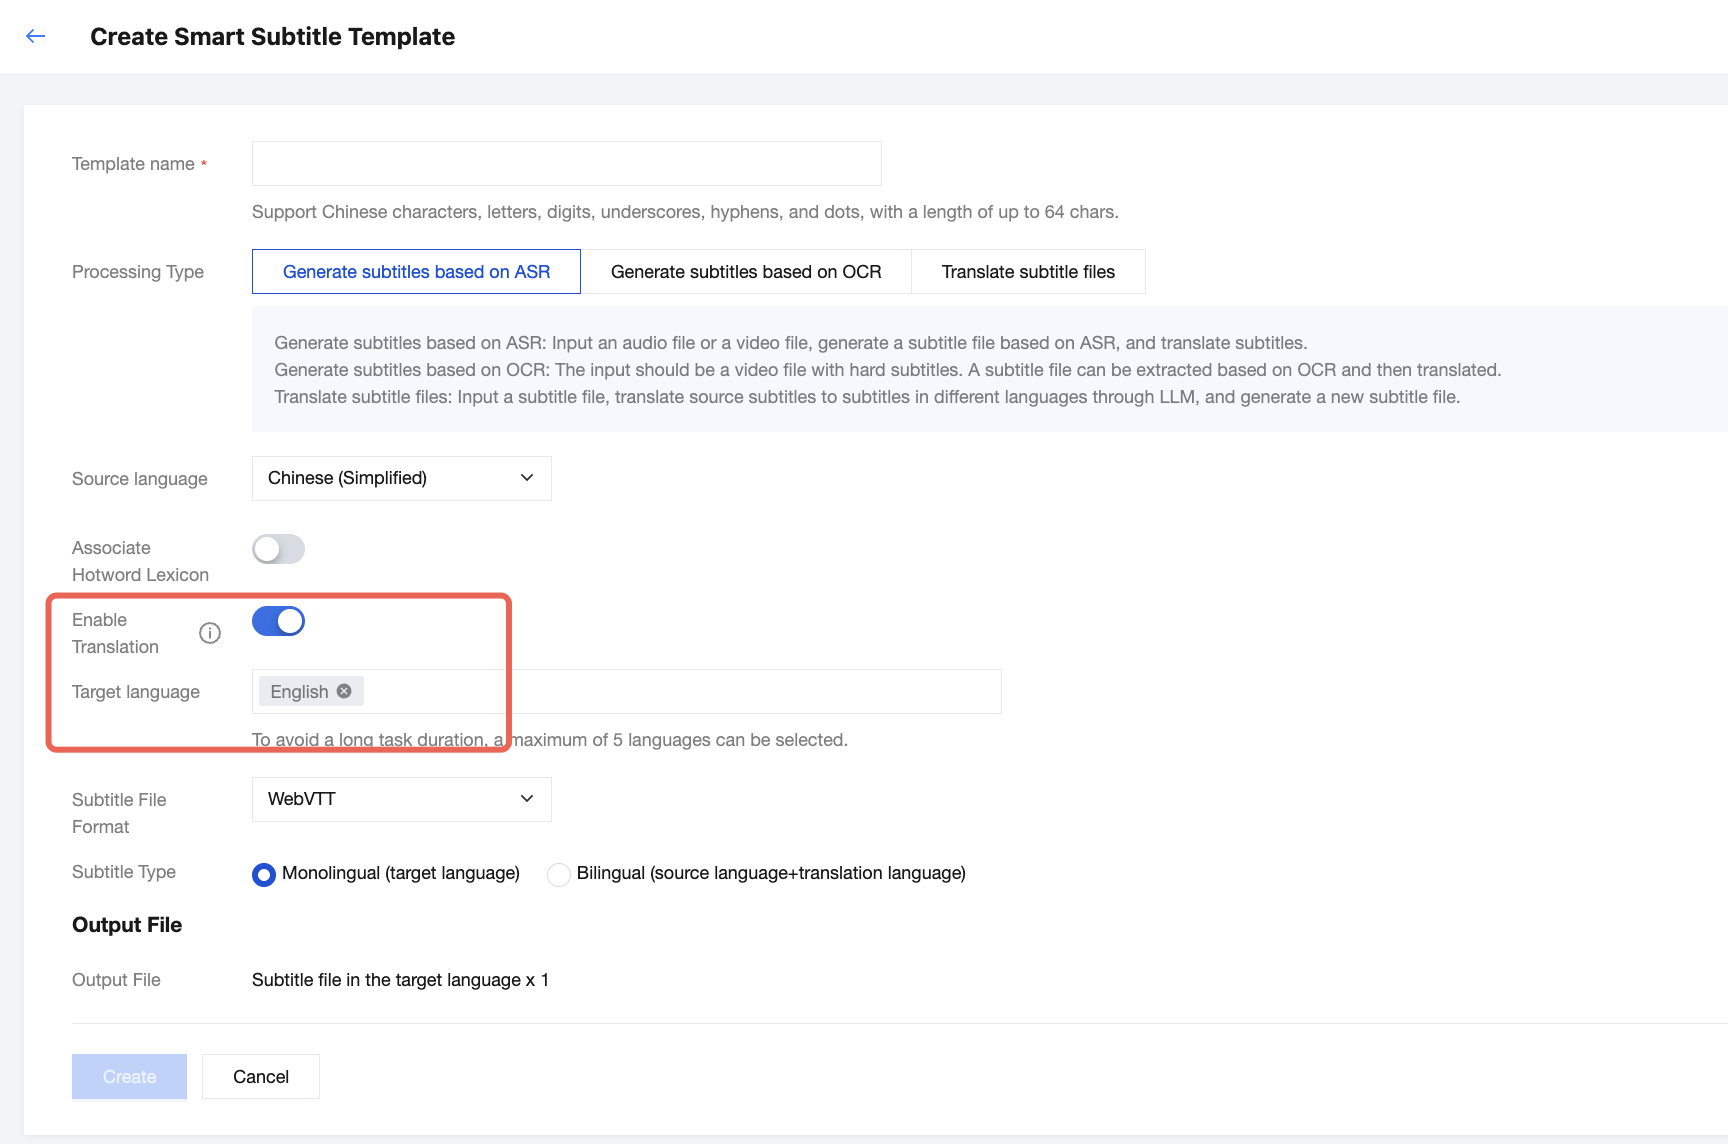
Task: Open the Target language selector field
Action: pos(680,691)
